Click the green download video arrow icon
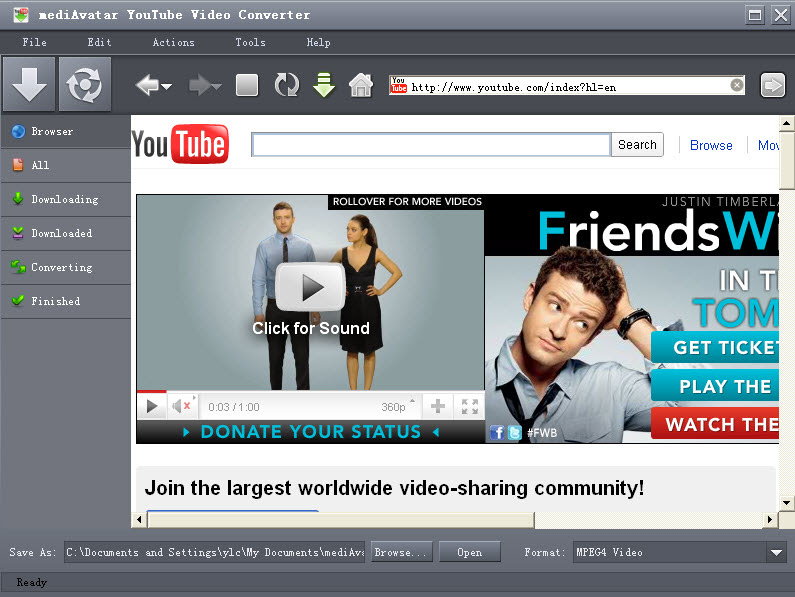This screenshot has width=795, height=597. (x=323, y=86)
